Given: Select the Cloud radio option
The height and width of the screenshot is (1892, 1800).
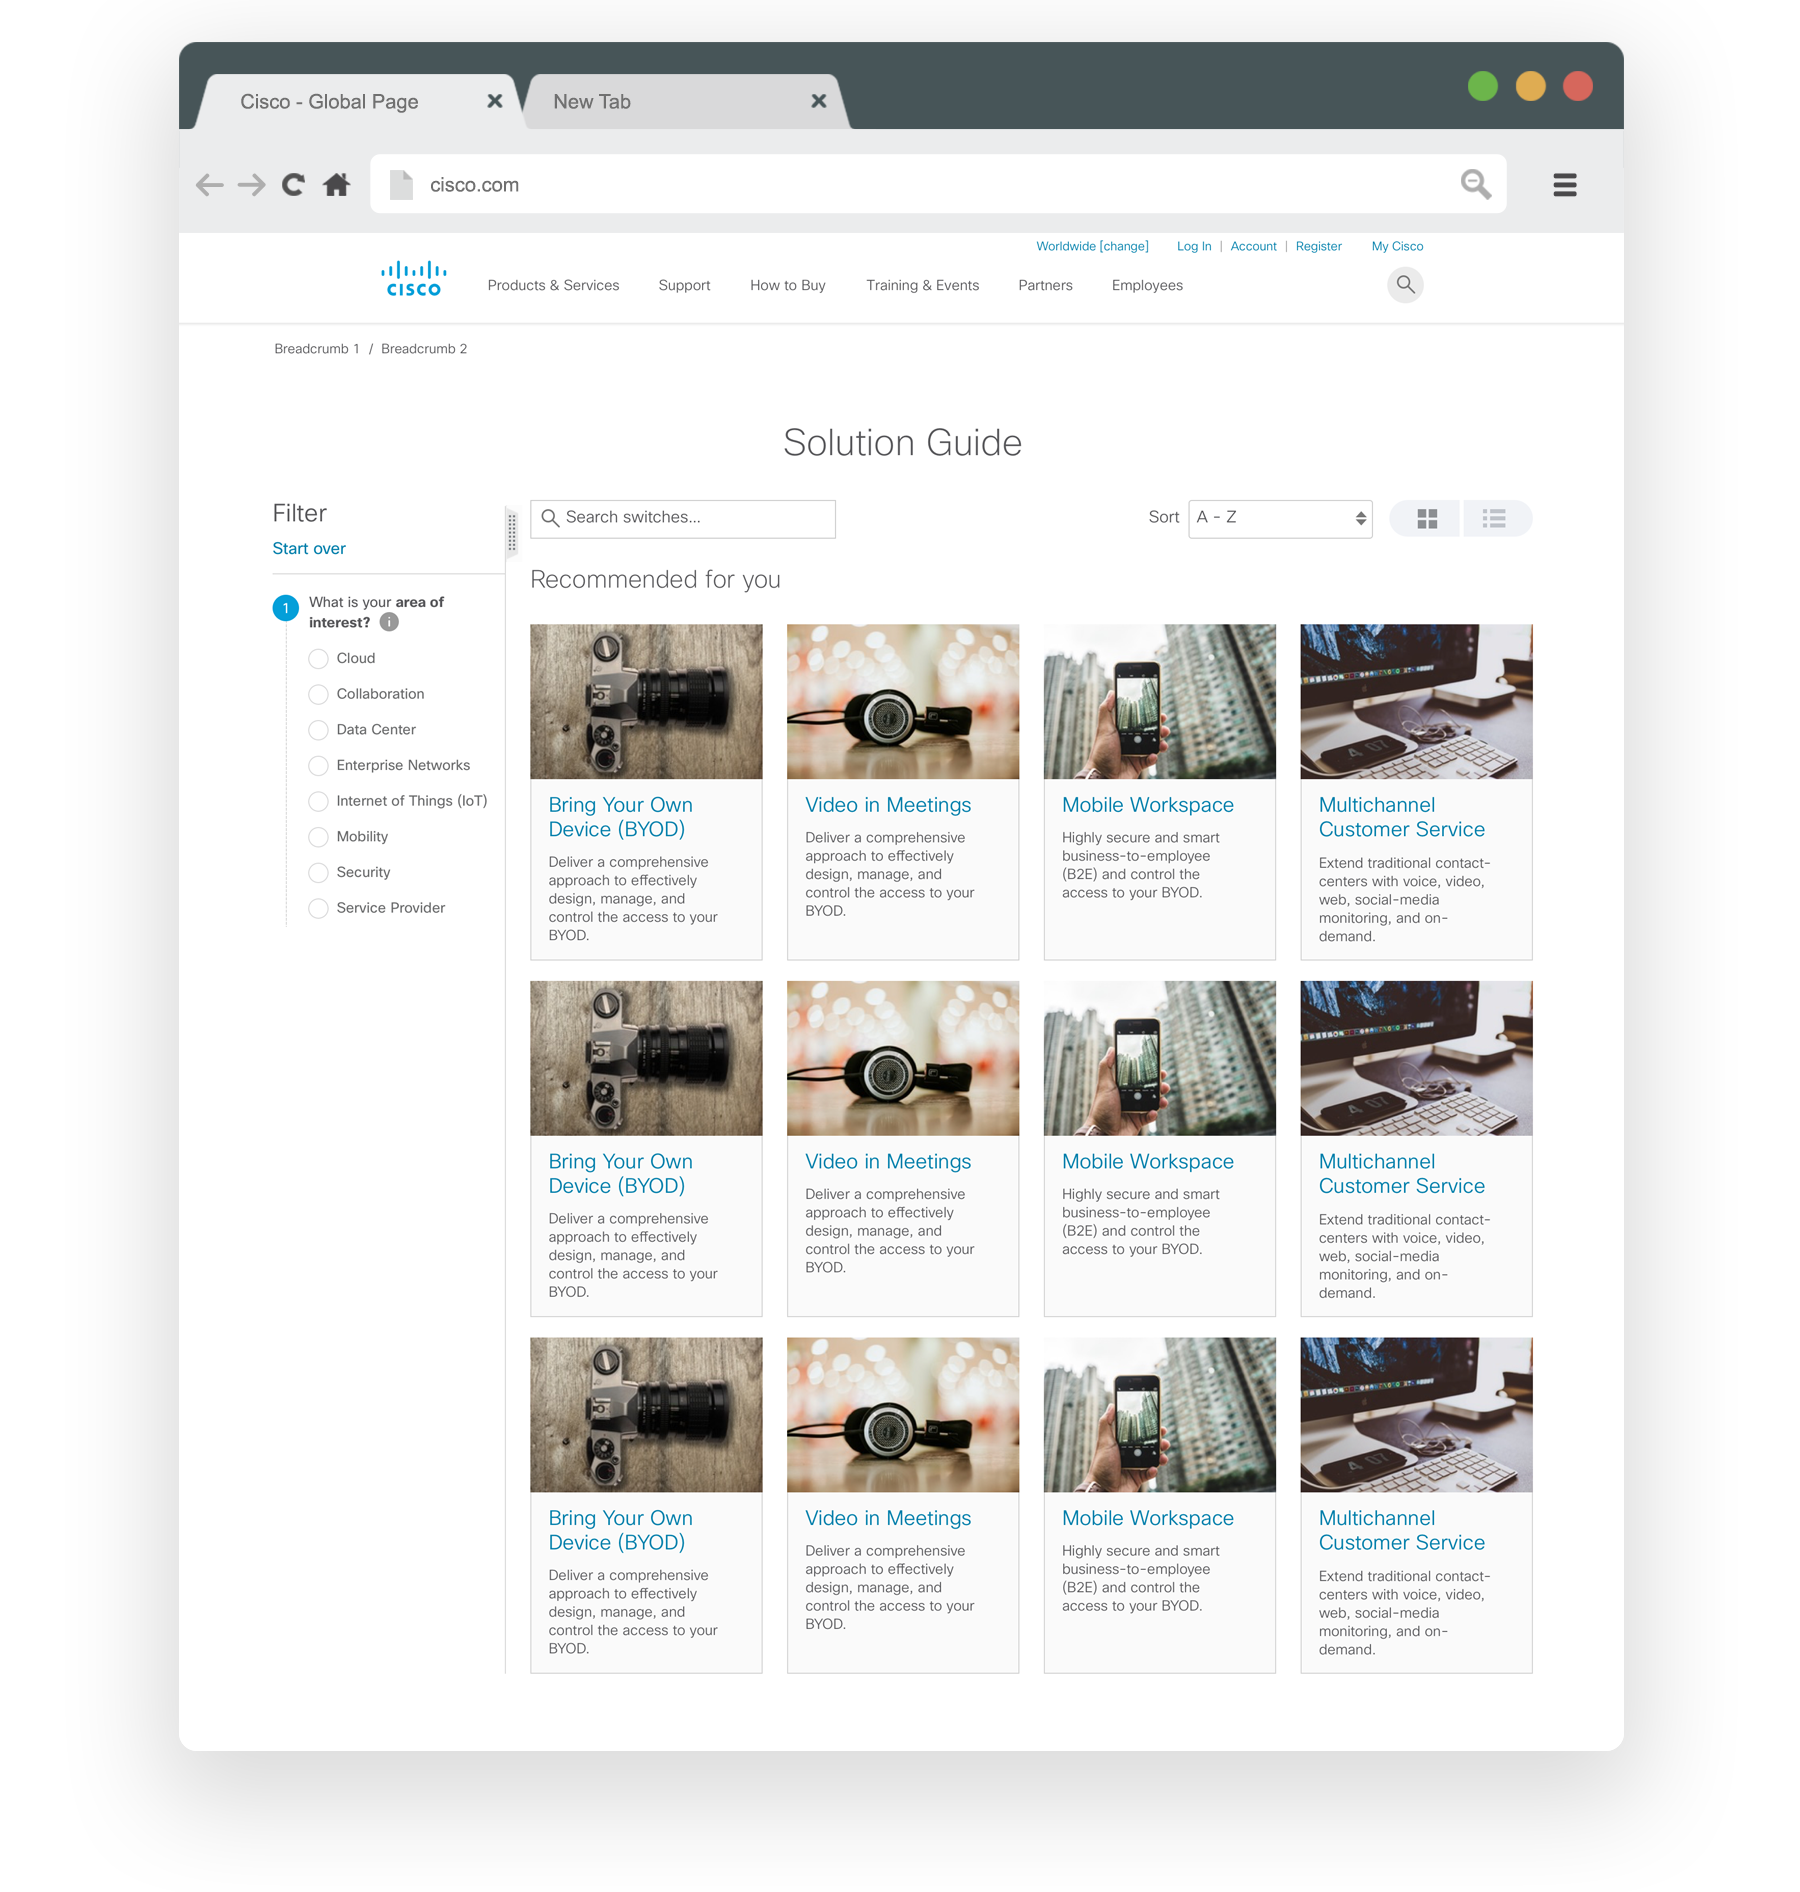Looking at the screenshot, I should (318, 659).
